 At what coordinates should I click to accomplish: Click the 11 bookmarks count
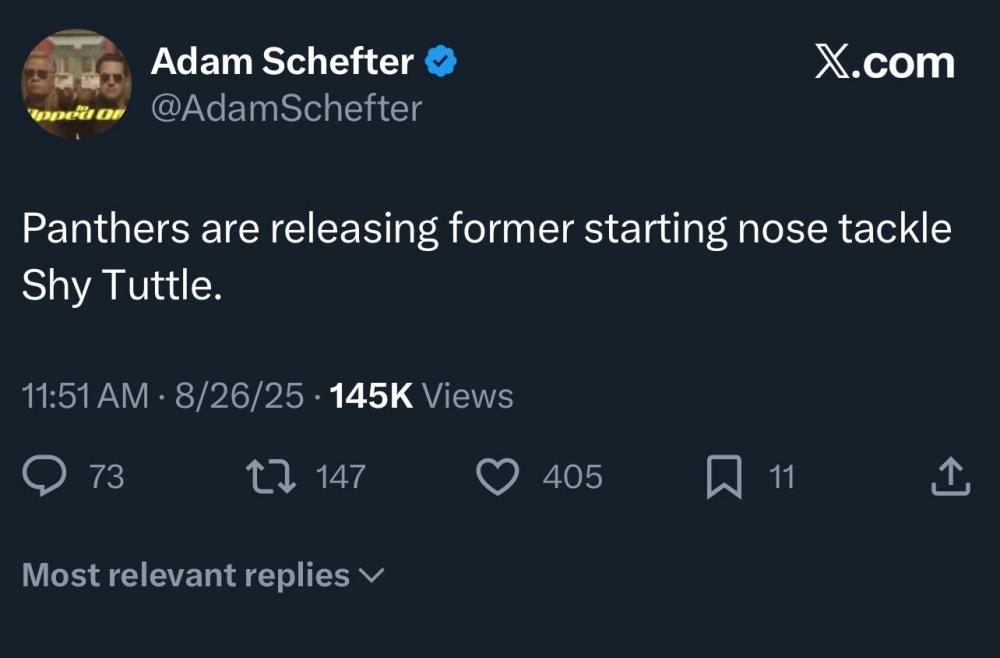pyautogui.click(x=781, y=477)
